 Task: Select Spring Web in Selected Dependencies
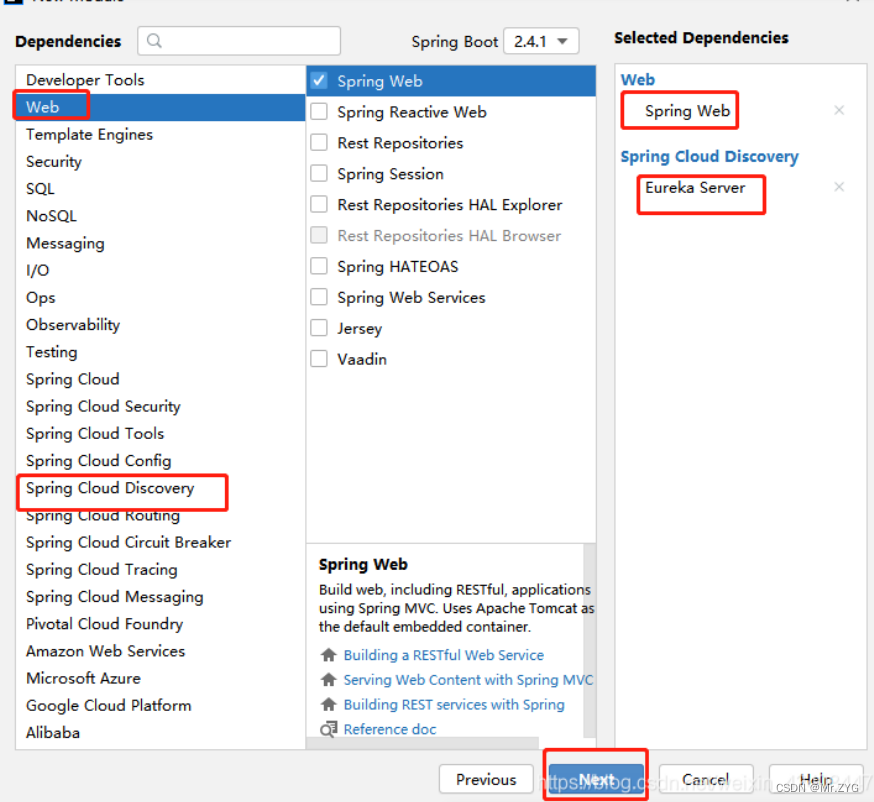click(x=687, y=111)
